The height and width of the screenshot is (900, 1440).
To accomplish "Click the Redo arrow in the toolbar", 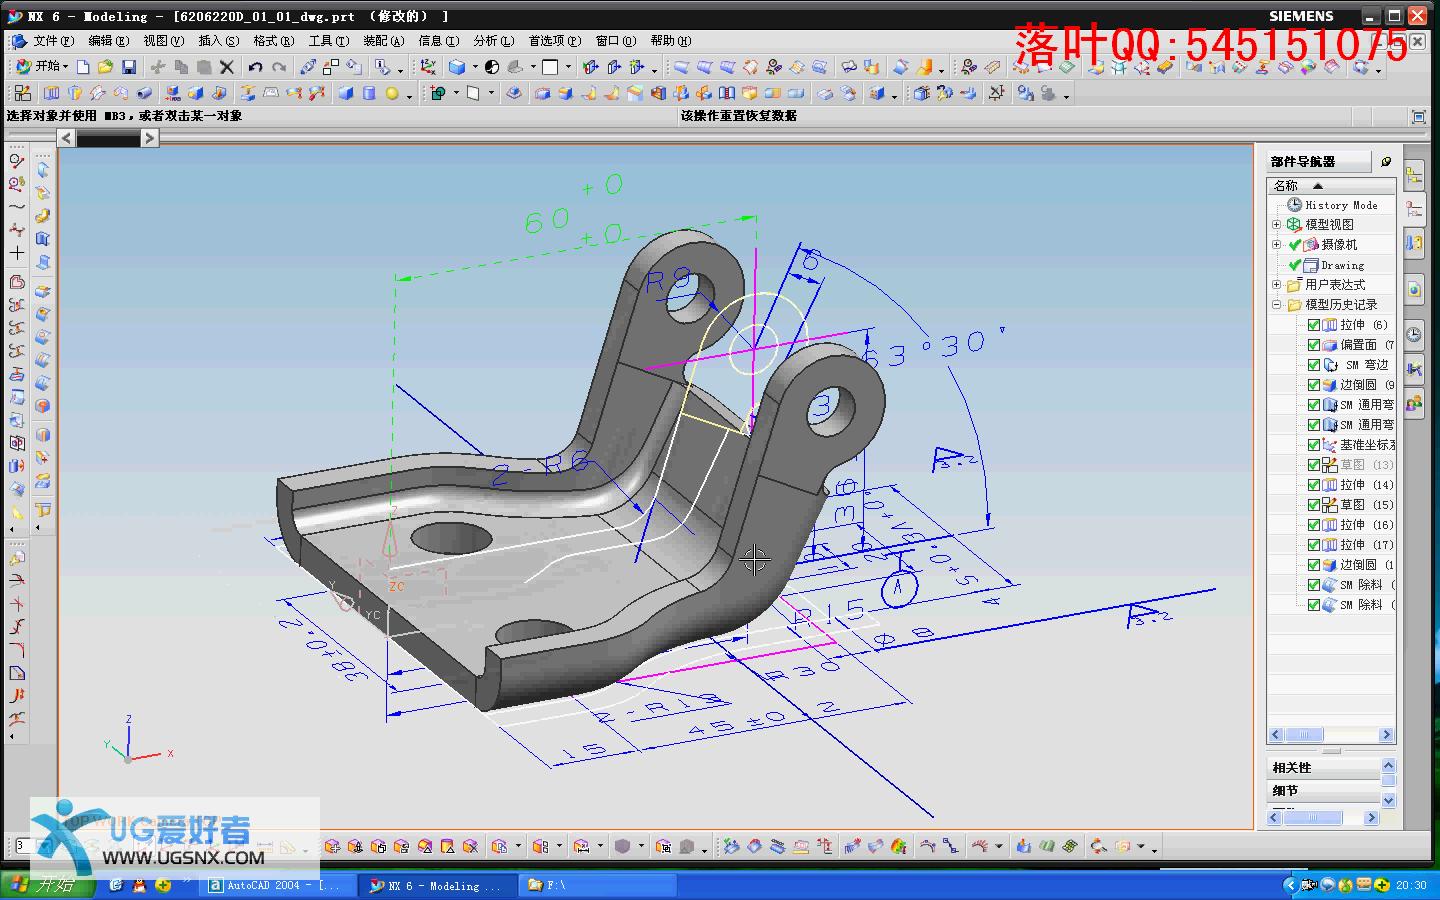I will 279,67.
